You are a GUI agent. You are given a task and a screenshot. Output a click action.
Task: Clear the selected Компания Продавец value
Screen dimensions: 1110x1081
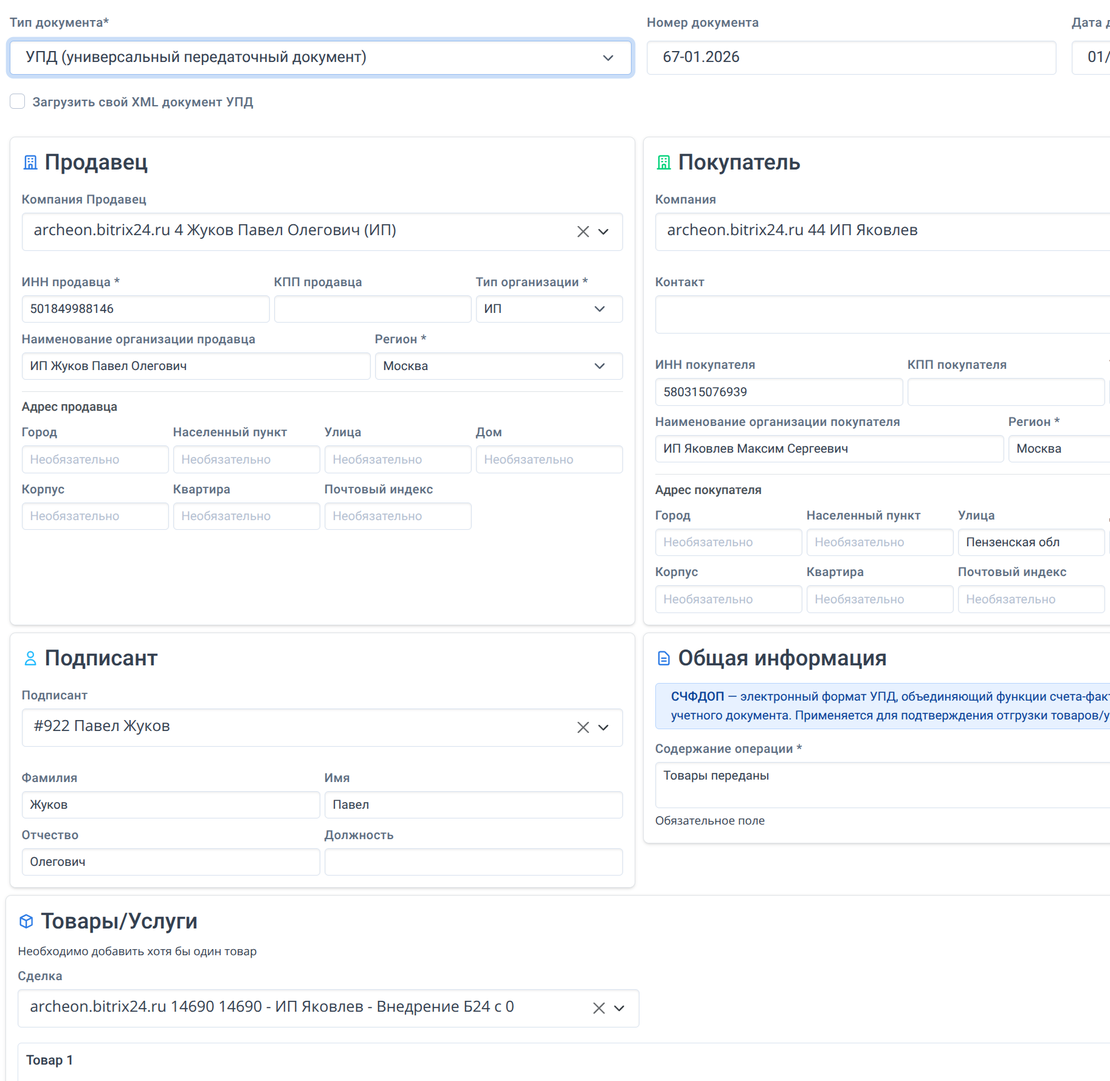(x=583, y=231)
